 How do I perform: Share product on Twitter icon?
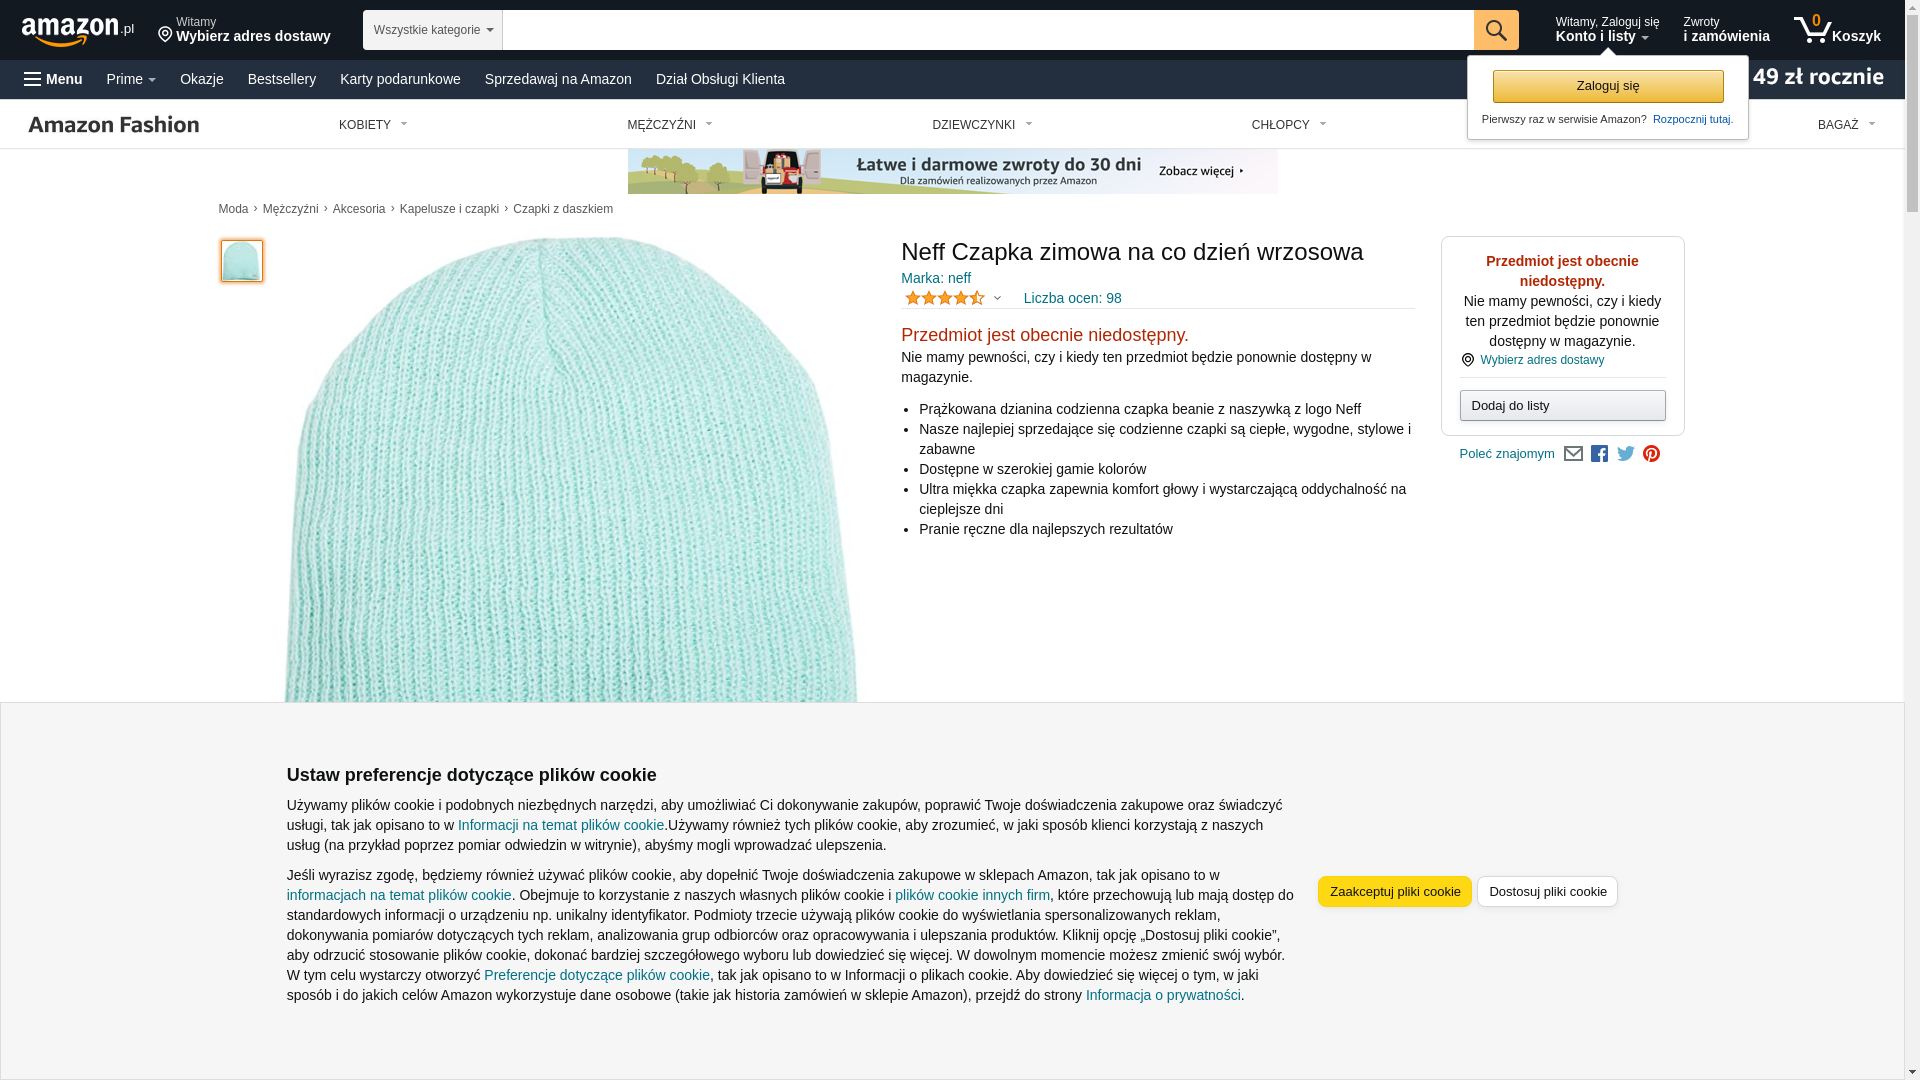click(1625, 454)
